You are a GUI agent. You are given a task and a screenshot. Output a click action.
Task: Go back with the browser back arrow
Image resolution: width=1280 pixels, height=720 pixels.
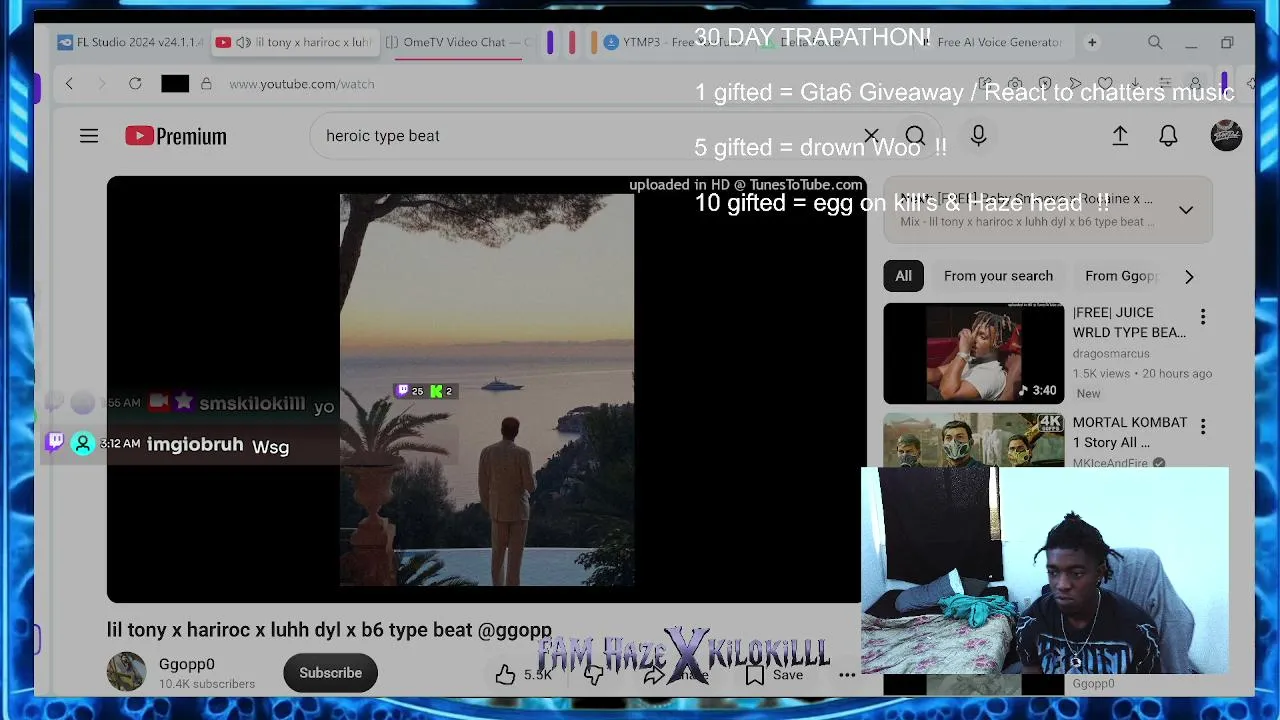coord(69,84)
